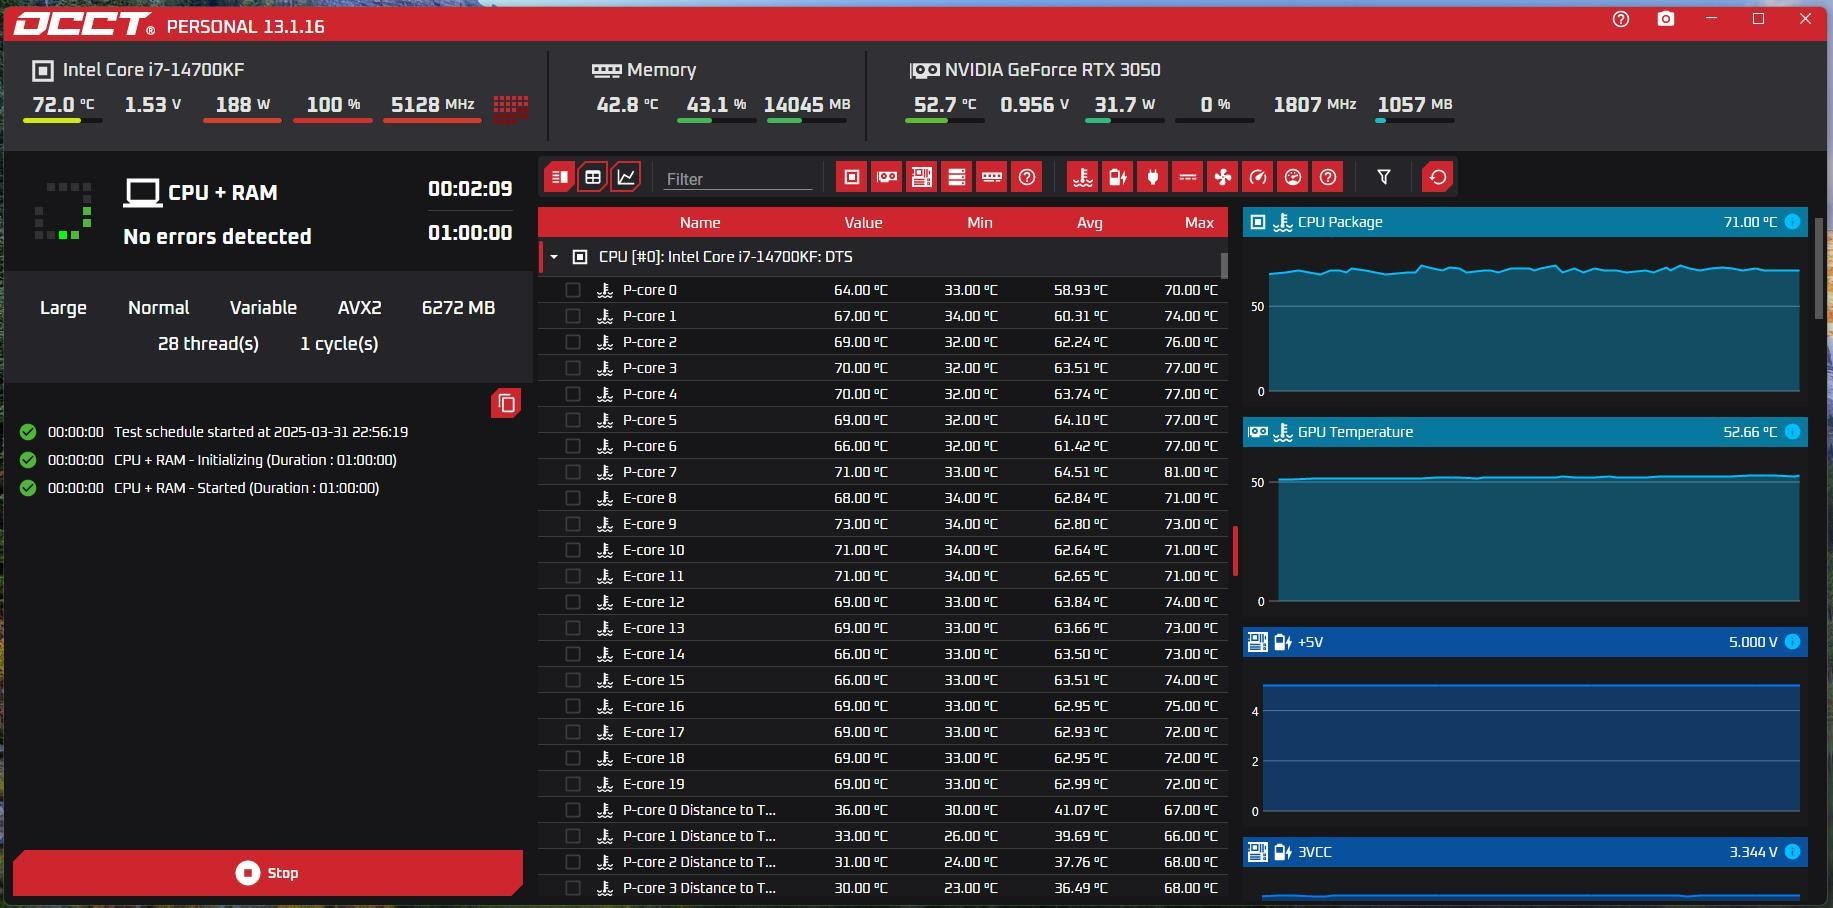Tick the P-core 7 checkbox

(x=573, y=472)
